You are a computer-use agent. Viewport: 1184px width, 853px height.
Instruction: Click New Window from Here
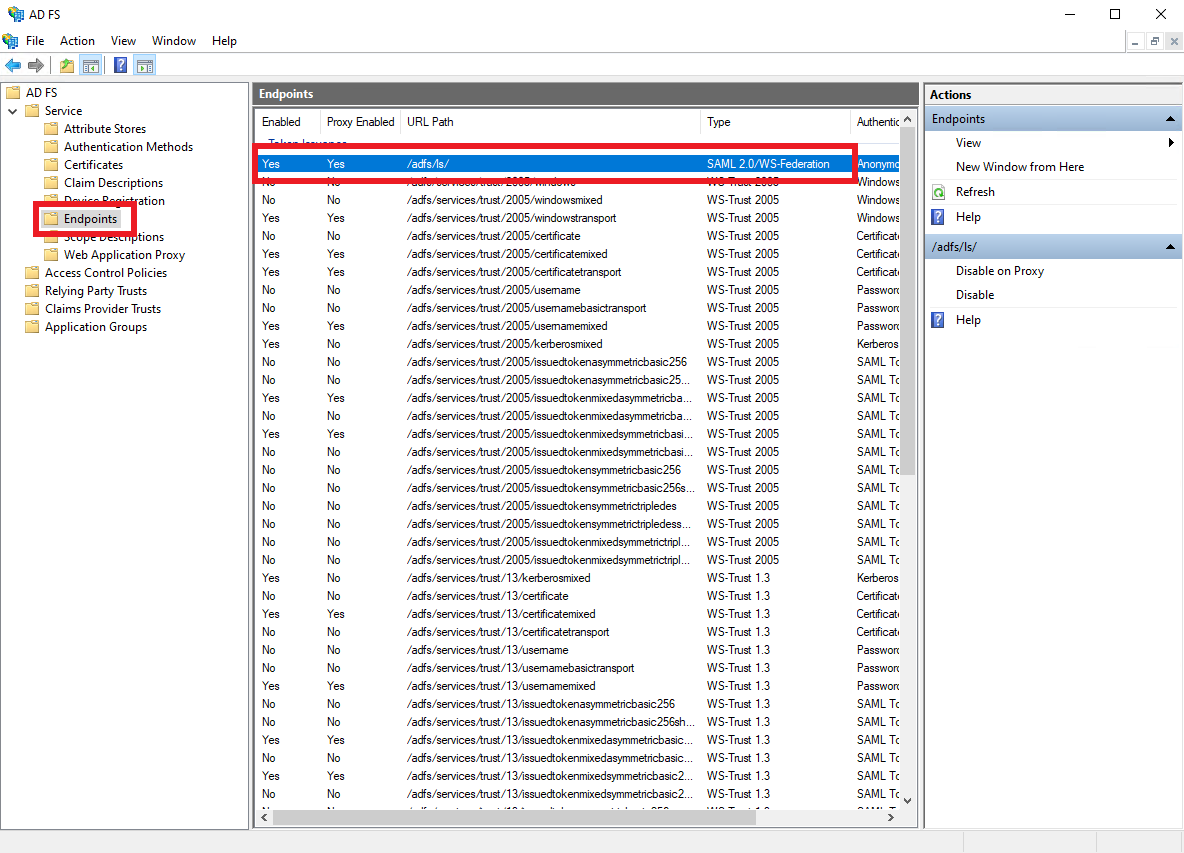point(1020,166)
